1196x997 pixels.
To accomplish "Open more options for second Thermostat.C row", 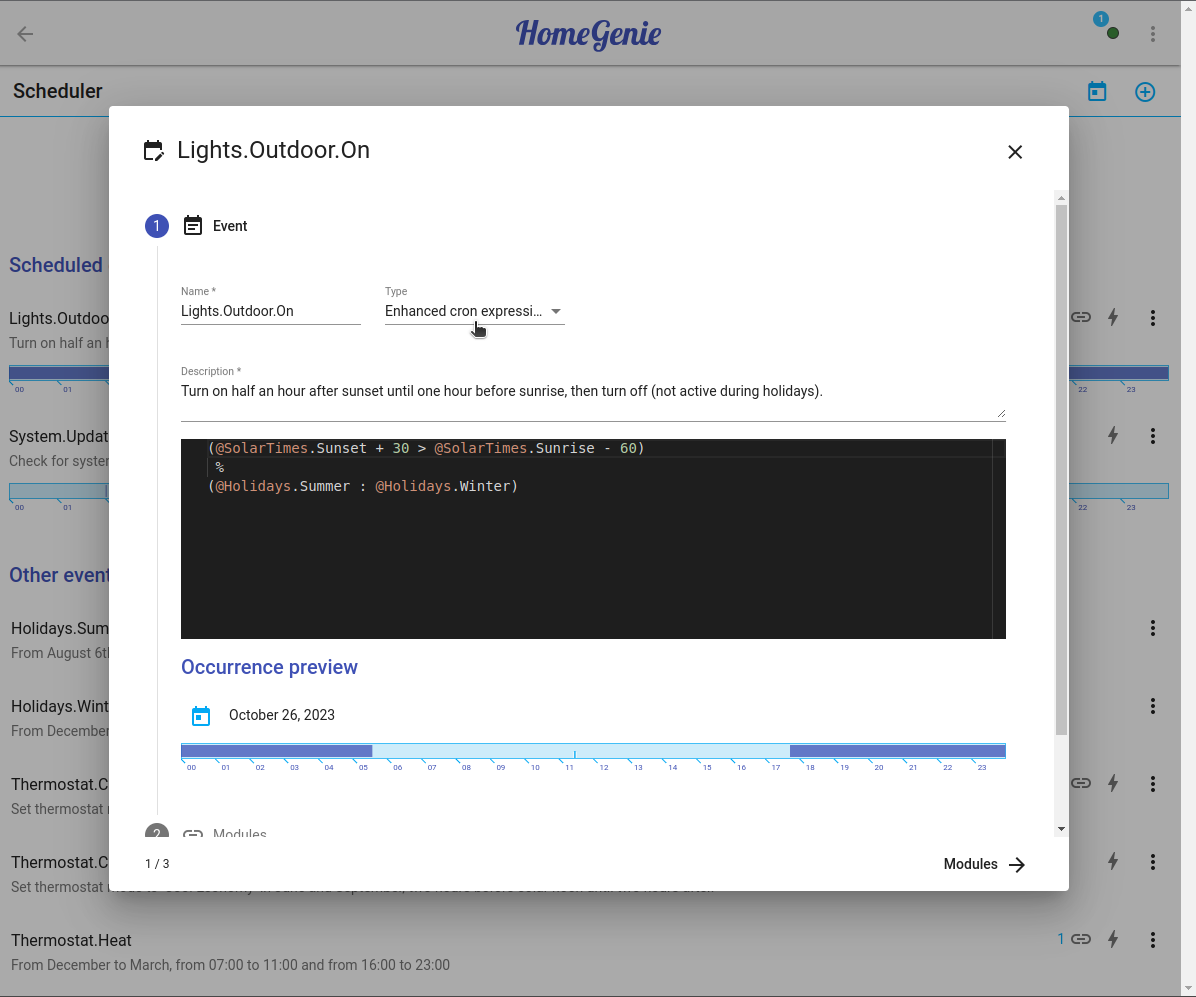I will pyautogui.click(x=1153, y=861).
